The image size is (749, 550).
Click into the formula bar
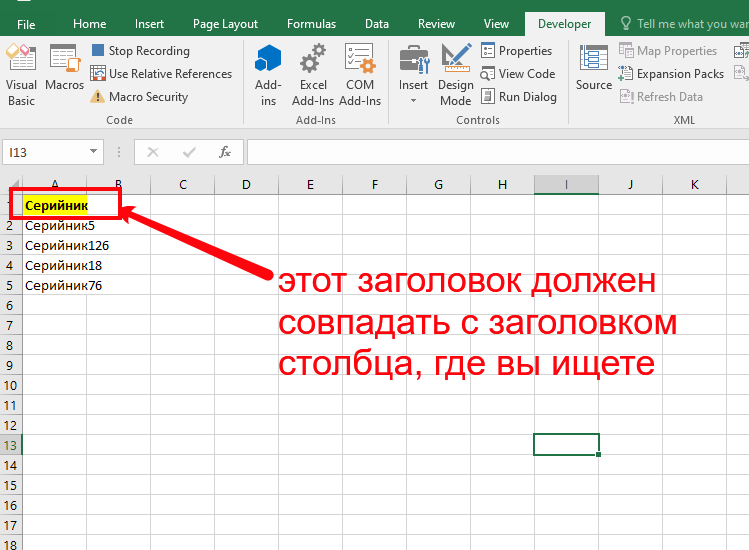(x=498, y=152)
